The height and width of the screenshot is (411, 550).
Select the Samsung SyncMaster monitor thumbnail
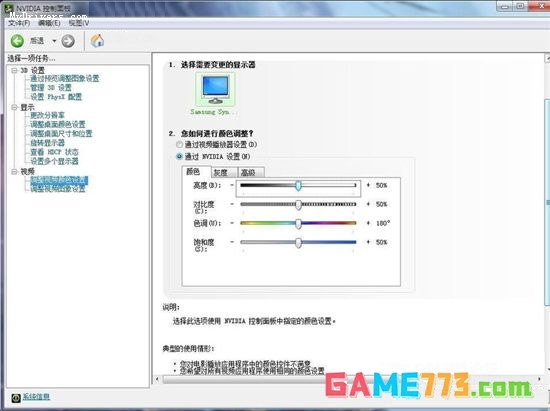coord(215,90)
